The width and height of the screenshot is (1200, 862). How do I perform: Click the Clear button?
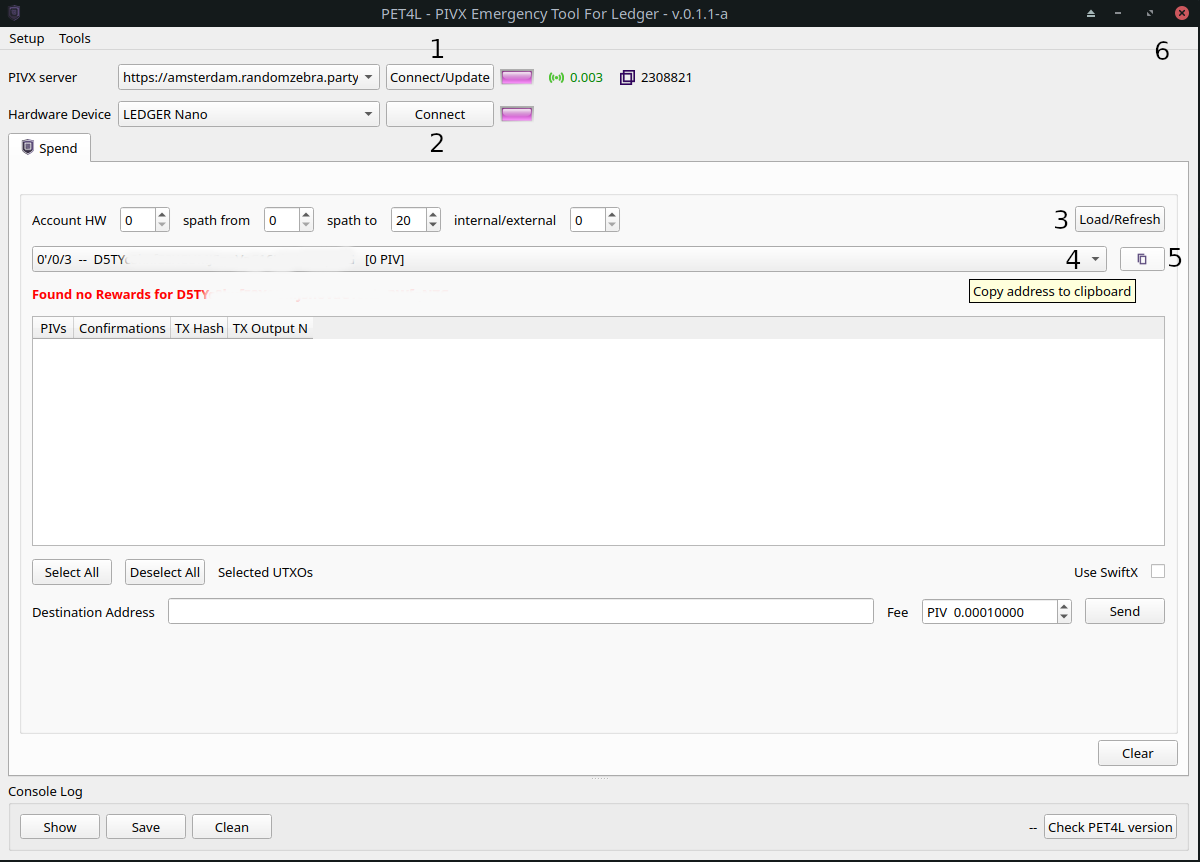[x=1138, y=753]
